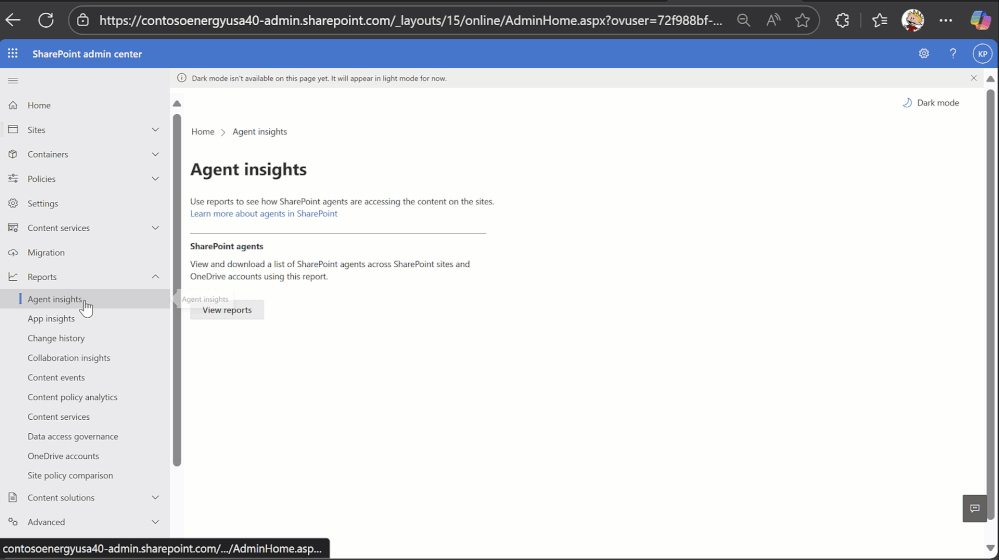Click SharePoint admin center title
Viewport: 999px width, 560px height.
[87, 54]
